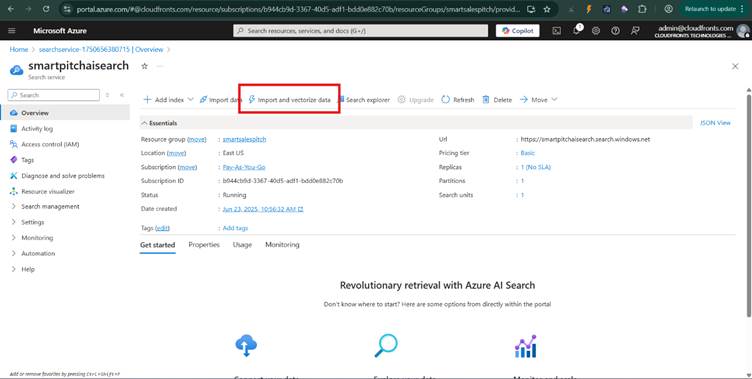The image size is (752, 379).
Task: Open searchservice-1750656380715 Overview breadcrumb
Action: pos(101,49)
